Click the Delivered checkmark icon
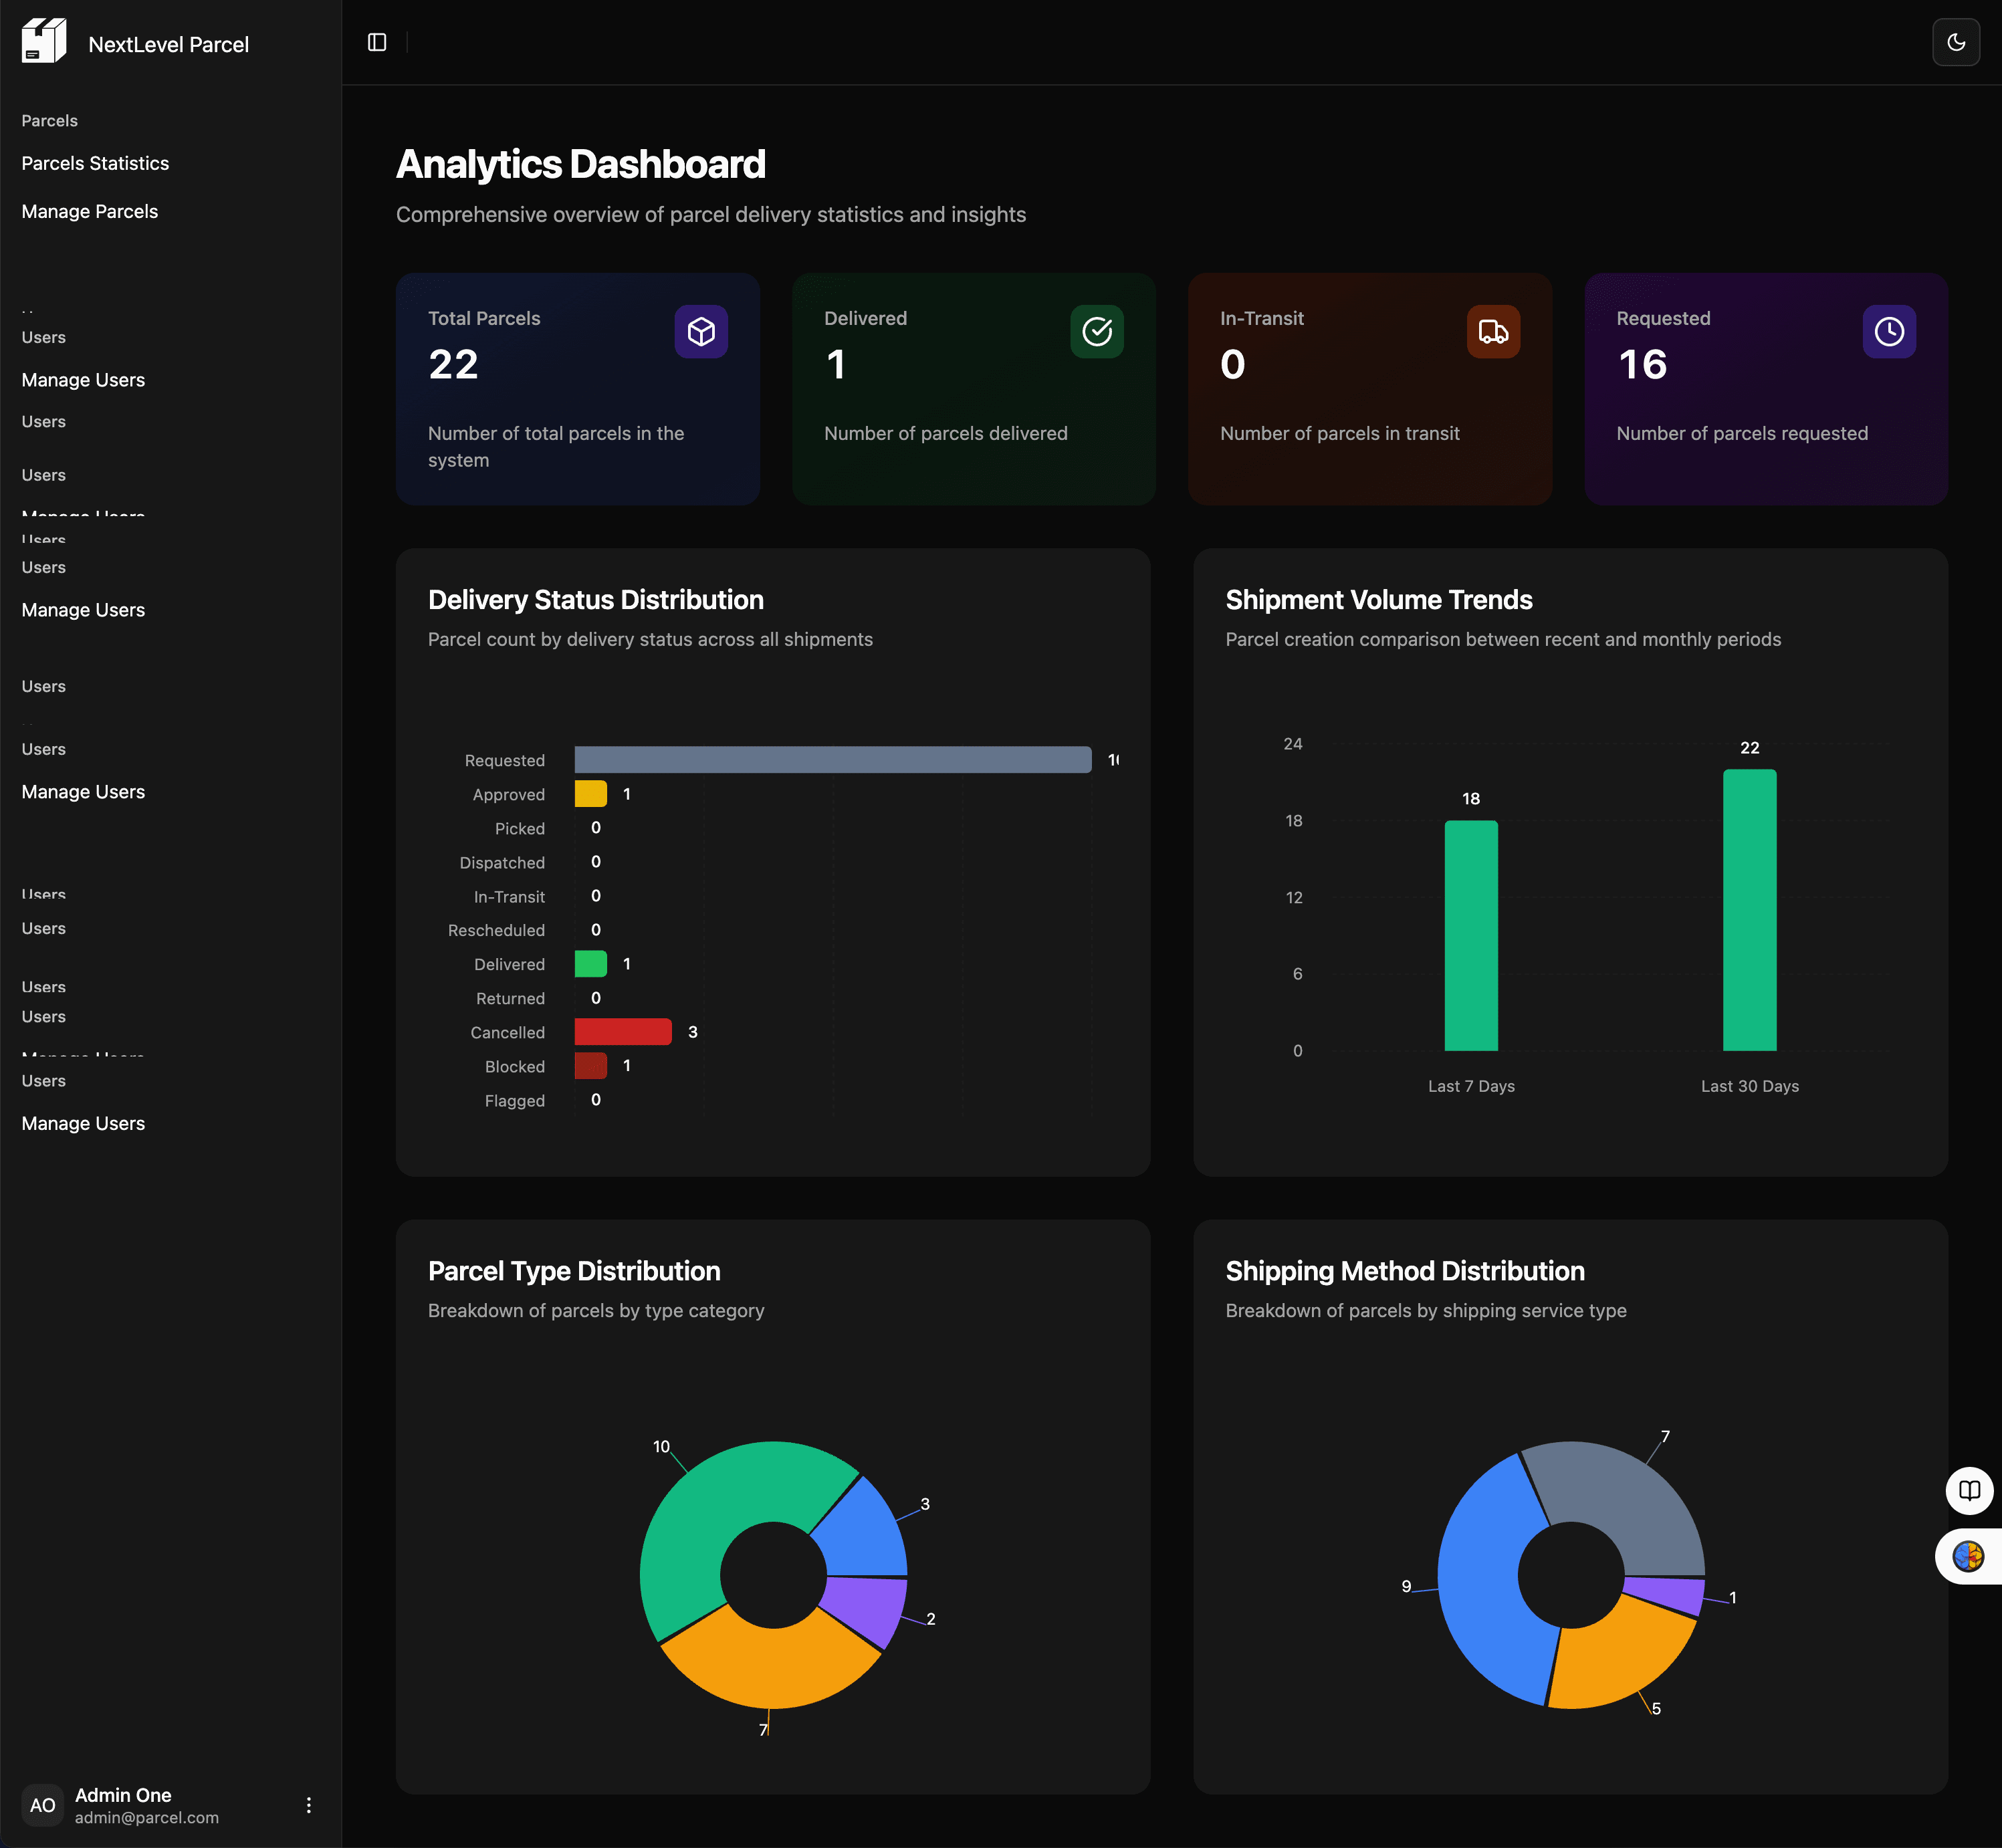Screen dimensions: 2002x1848 pyautogui.click(x=1097, y=332)
